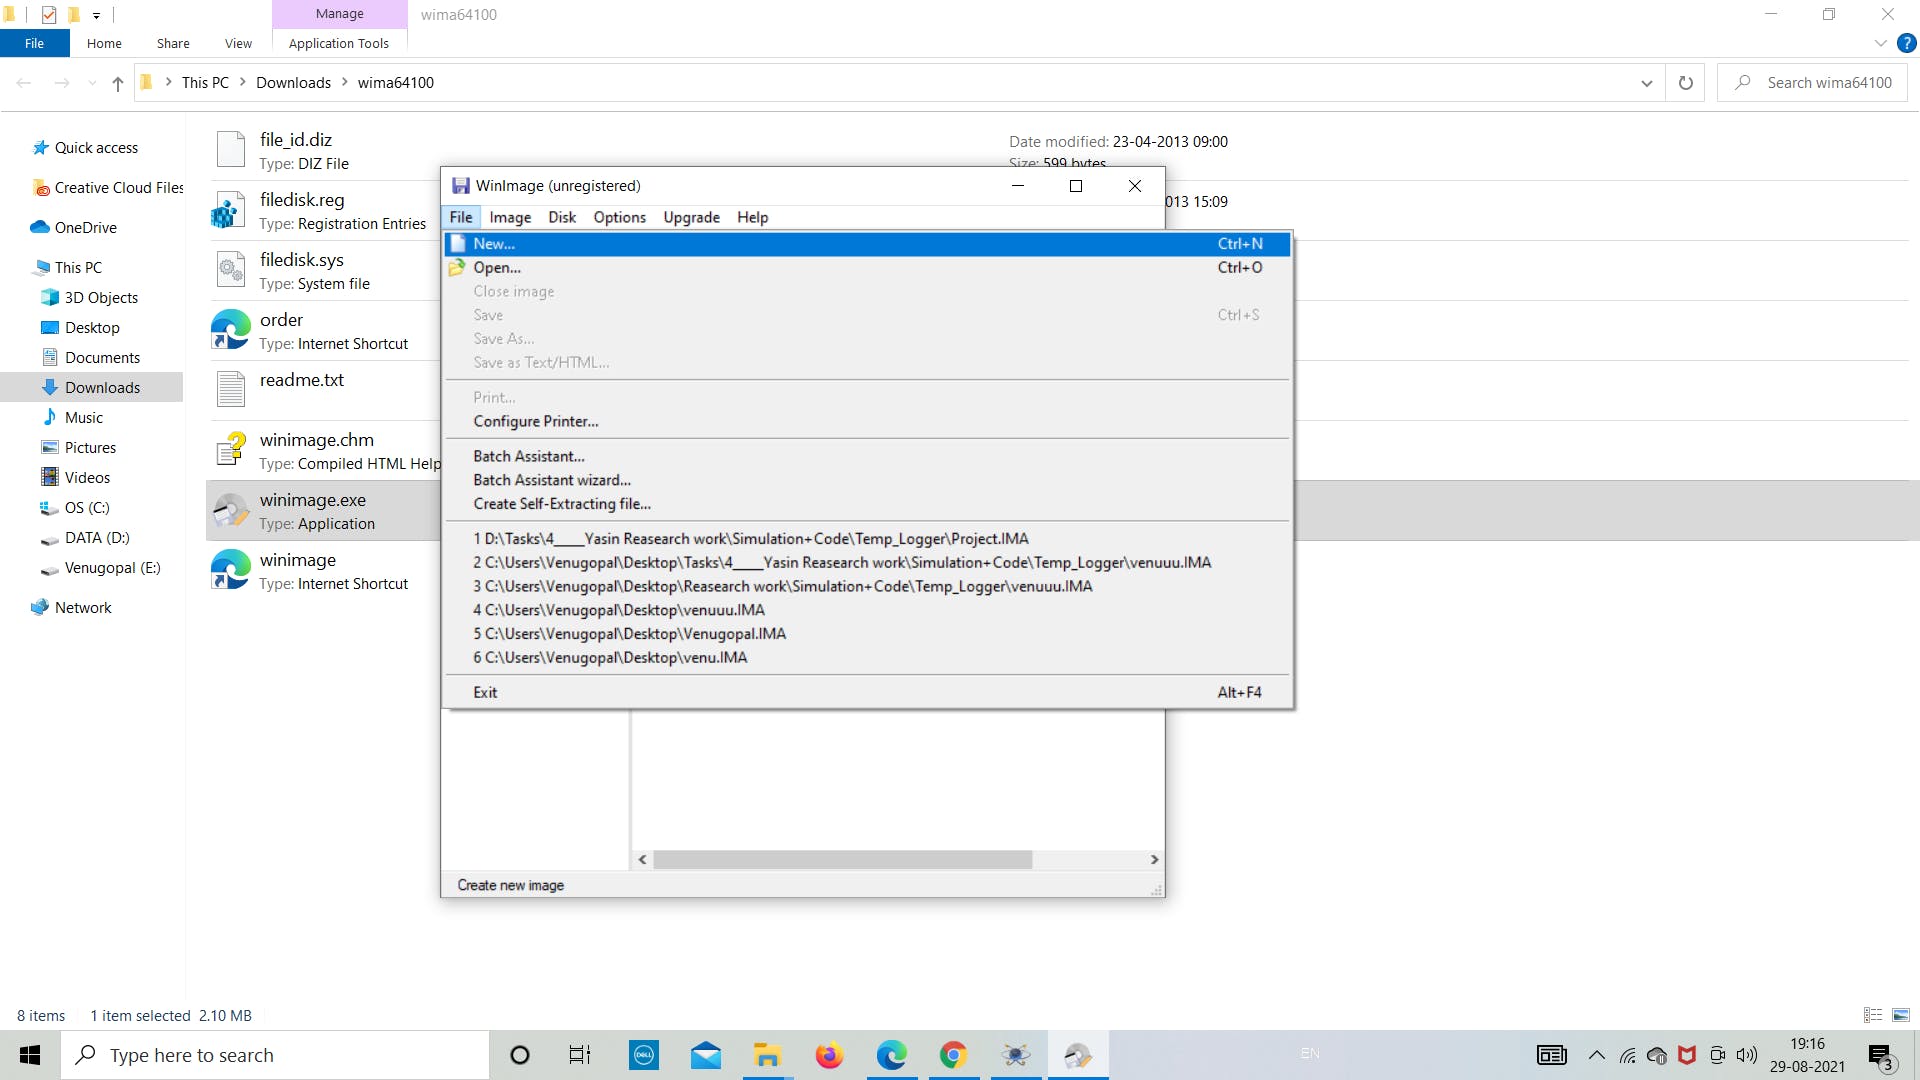The width and height of the screenshot is (1920, 1080).
Task: Expand the Explorer ribbon chevron
Action: click(x=1880, y=43)
